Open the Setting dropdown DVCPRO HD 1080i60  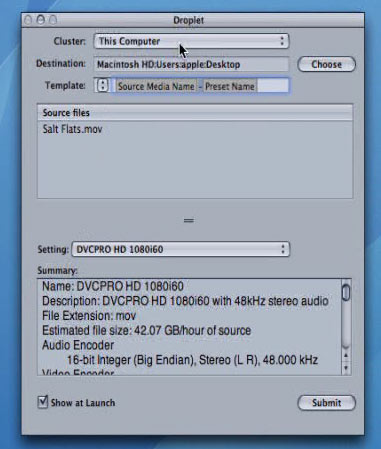(x=181, y=249)
